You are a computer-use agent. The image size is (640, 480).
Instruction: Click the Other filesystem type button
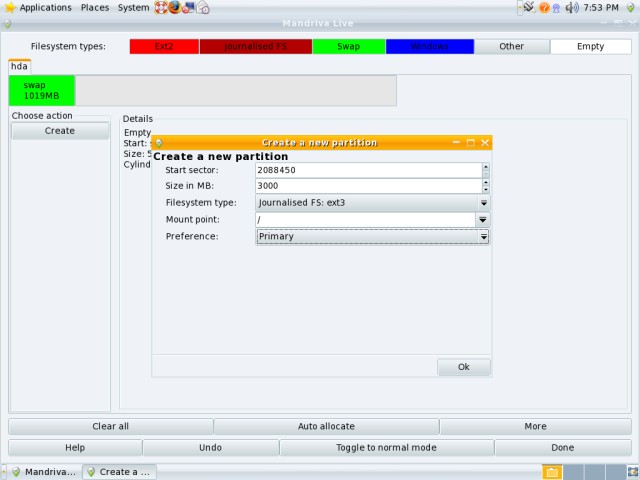click(x=511, y=47)
